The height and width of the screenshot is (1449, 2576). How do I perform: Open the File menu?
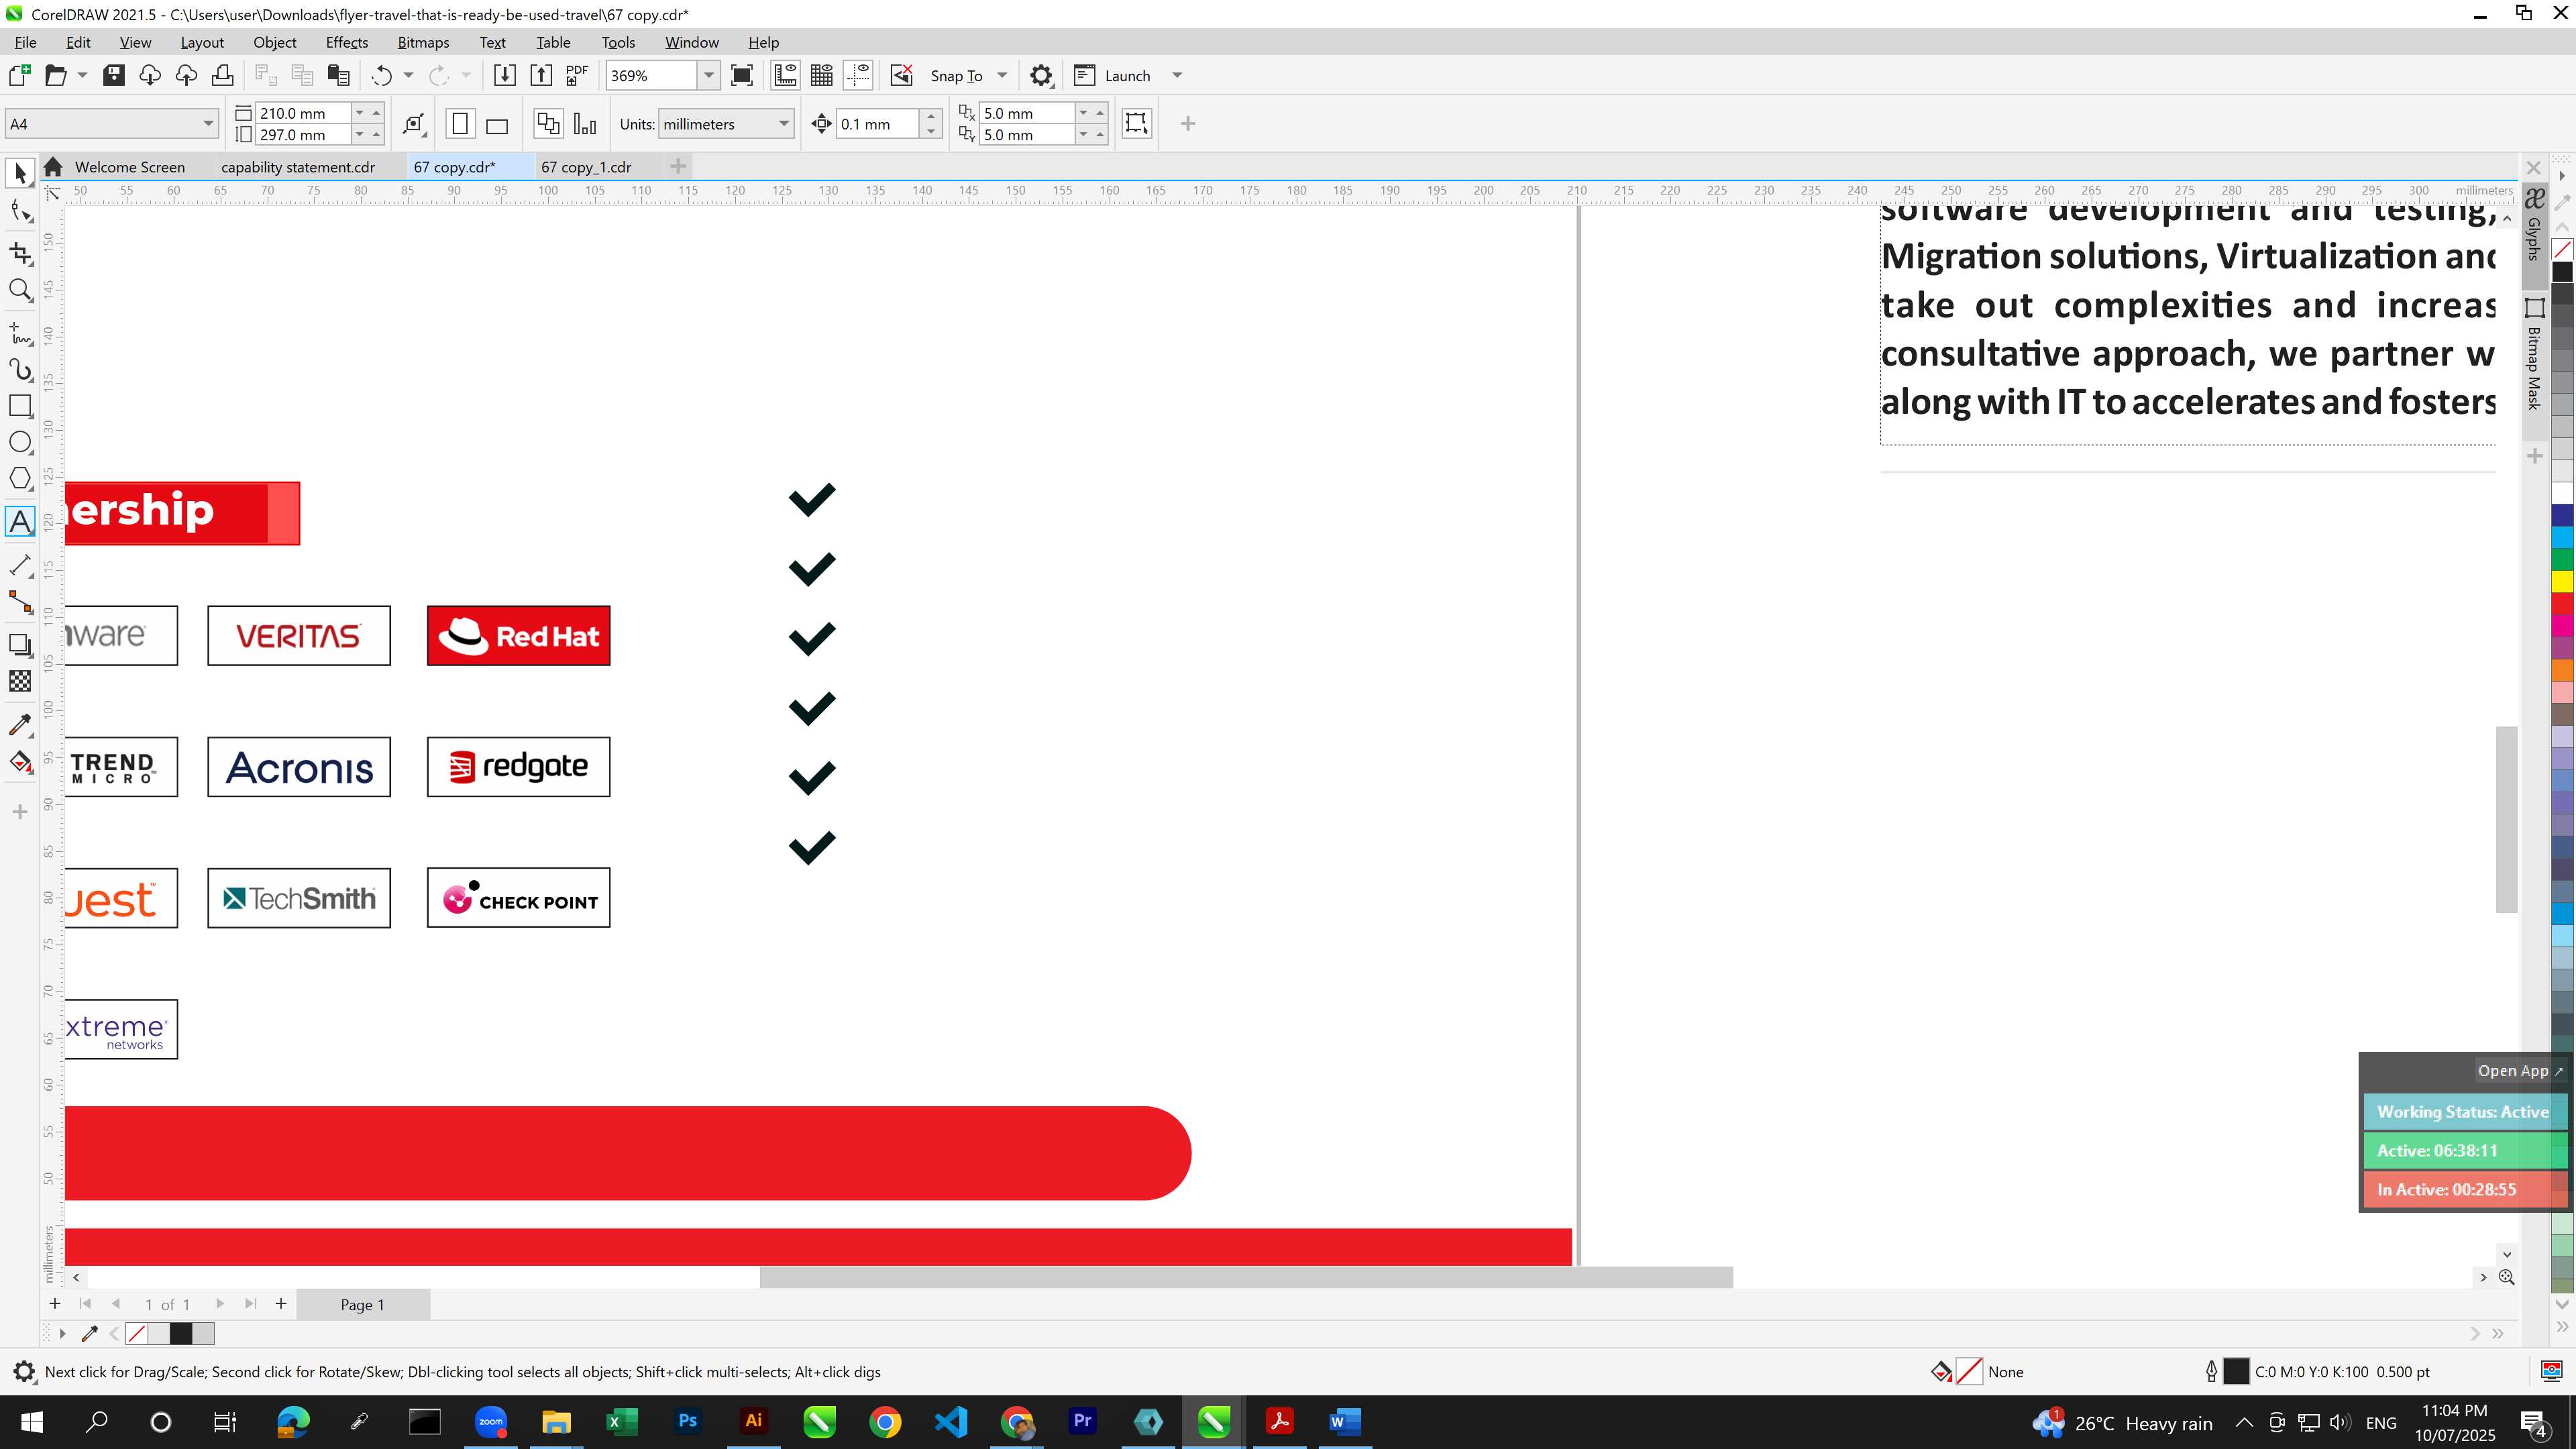(25, 42)
